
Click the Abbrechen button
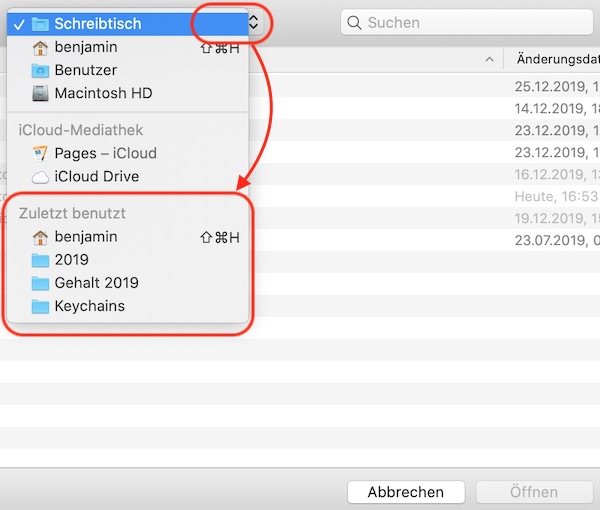point(406,492)
